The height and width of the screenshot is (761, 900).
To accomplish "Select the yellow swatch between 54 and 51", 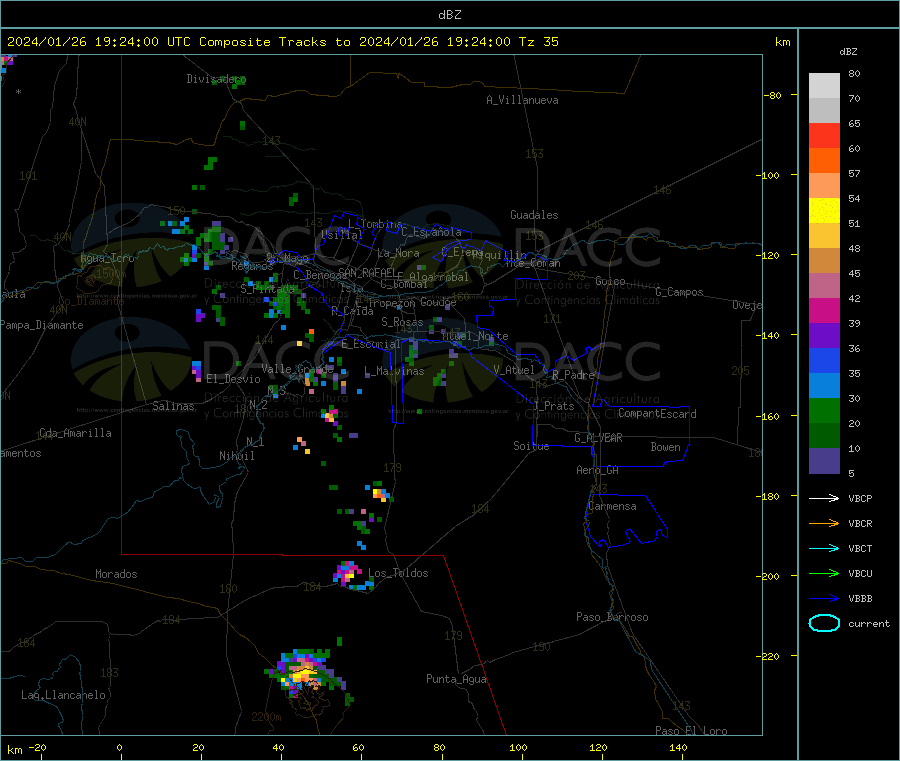I will (x=824, y=211).
